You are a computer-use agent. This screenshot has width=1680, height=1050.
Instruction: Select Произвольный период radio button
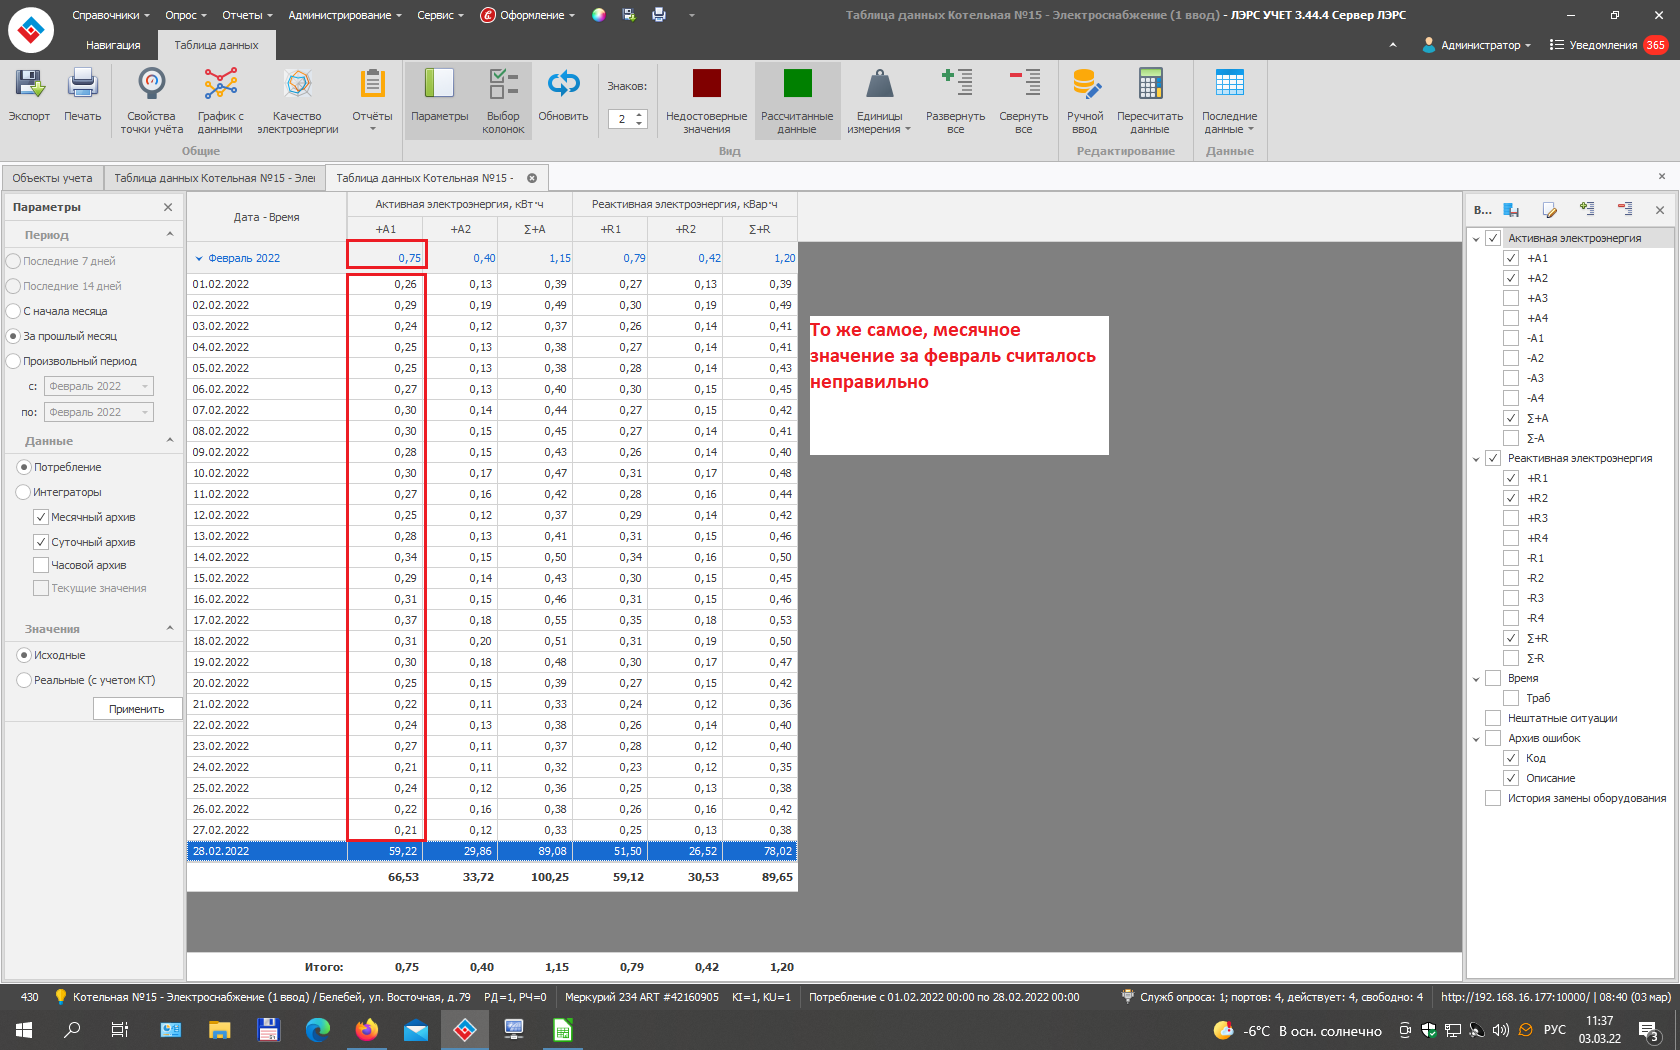click(x=14, y=361)
